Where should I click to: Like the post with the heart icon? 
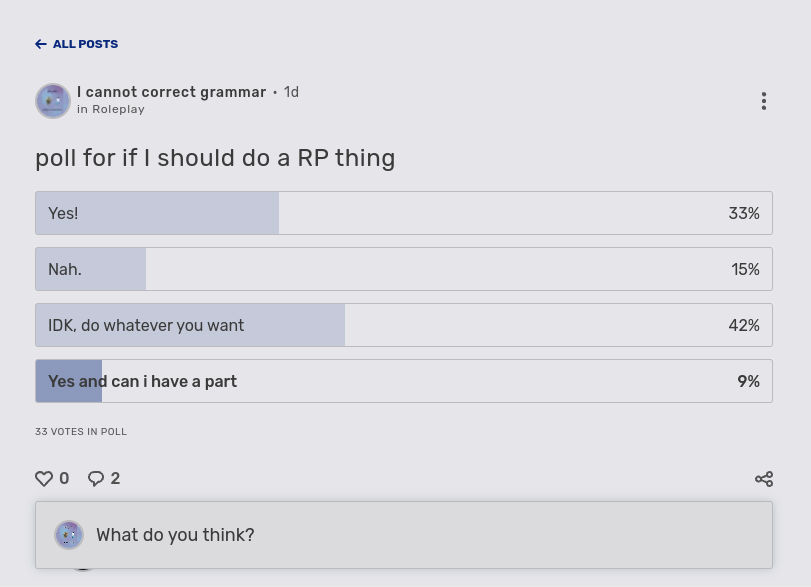(x=44, y=479)
